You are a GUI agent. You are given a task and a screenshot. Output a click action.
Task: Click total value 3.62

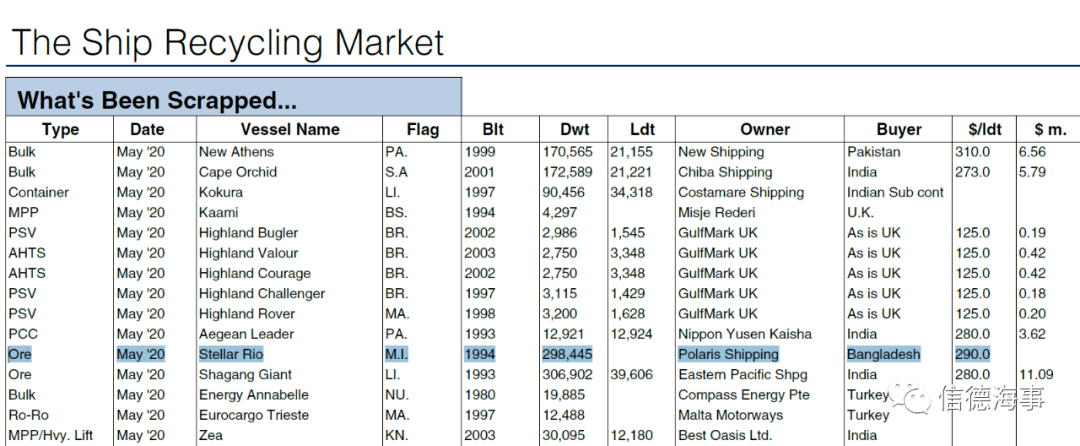(x=1032, y=334)
